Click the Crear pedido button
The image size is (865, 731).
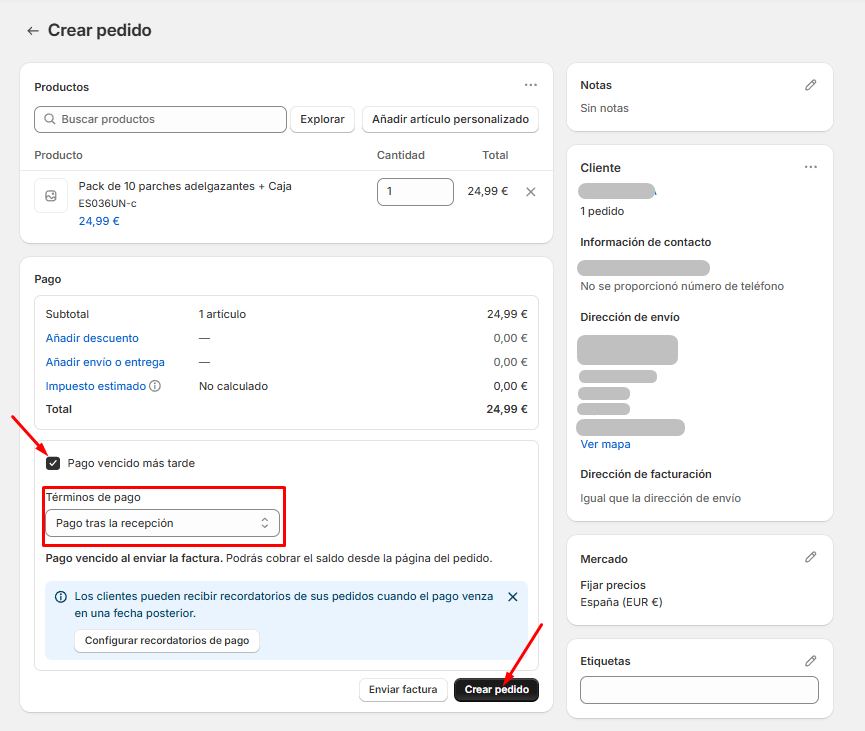496,690
